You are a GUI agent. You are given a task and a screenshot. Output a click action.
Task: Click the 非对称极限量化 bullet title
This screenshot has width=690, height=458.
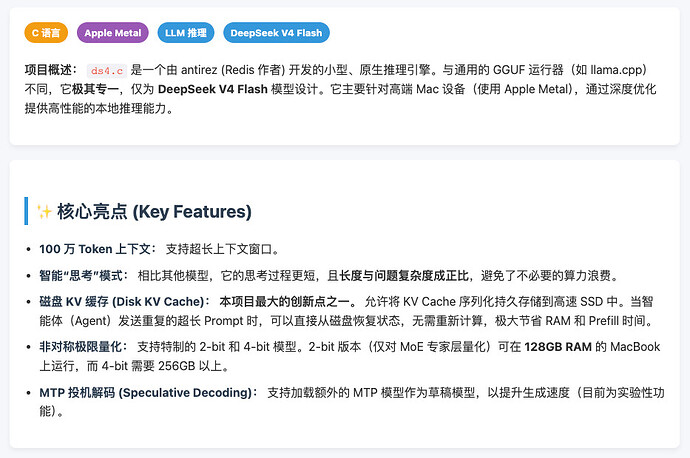(x=83, y=347)
